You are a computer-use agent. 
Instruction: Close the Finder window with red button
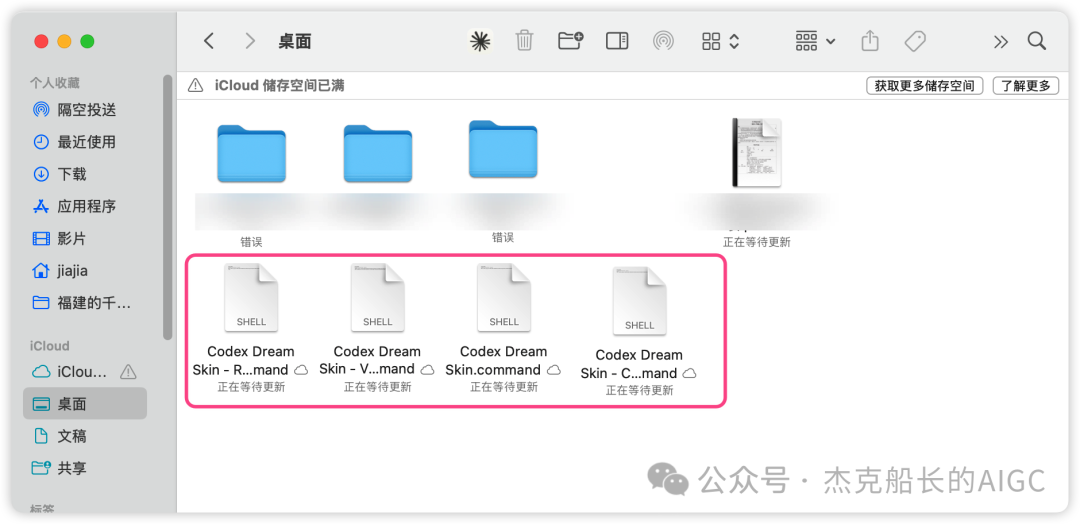(41, 41)
